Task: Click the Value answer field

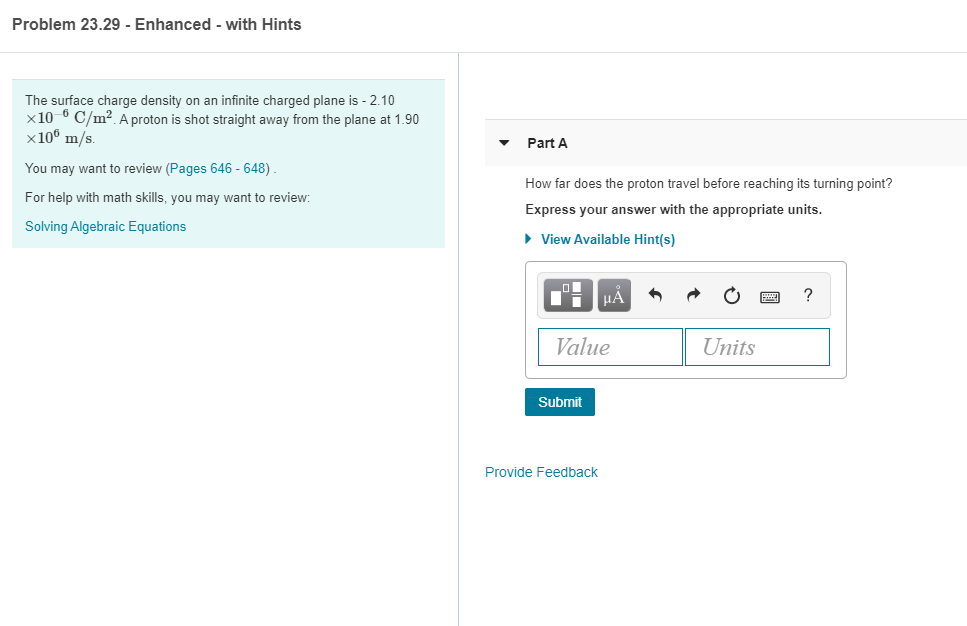Action: [x=611, y=347]
